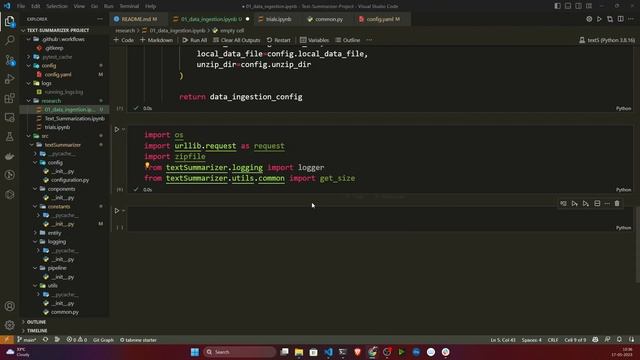Show errors and warnings count in status bar
640x360 pixels.
[77, 340]
